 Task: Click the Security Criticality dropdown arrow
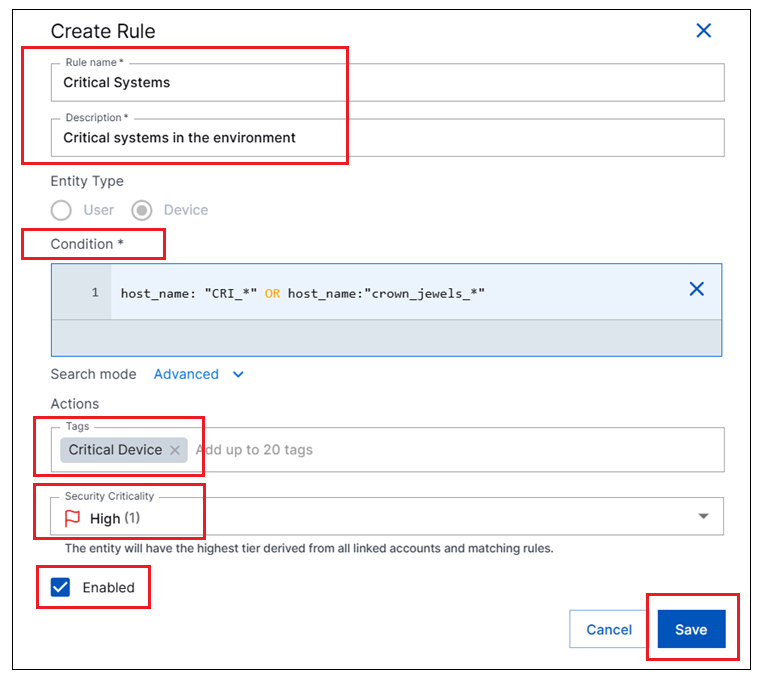703,517
